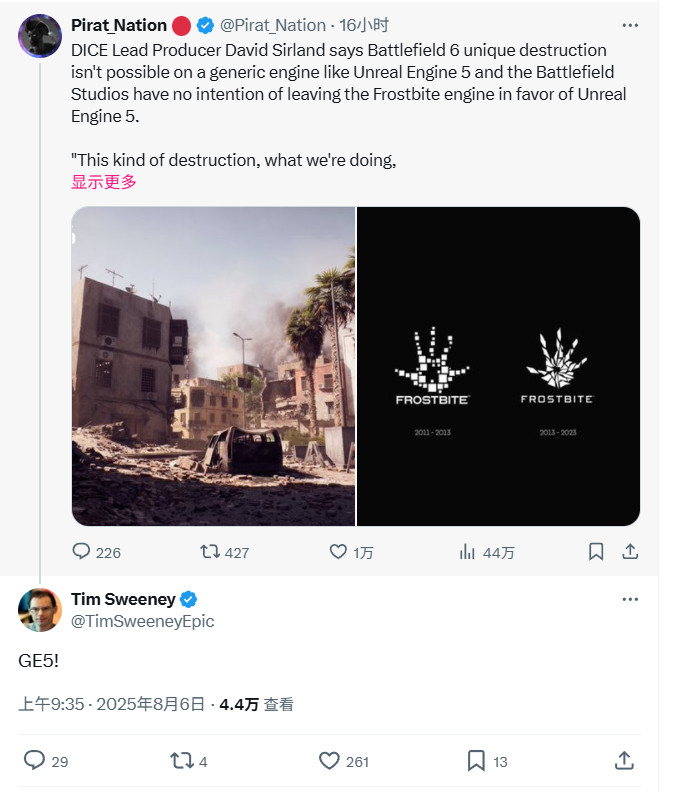
Task: Bookmark Tim Sweeney's tweet with 13 saves
Action: pos(476,761)
